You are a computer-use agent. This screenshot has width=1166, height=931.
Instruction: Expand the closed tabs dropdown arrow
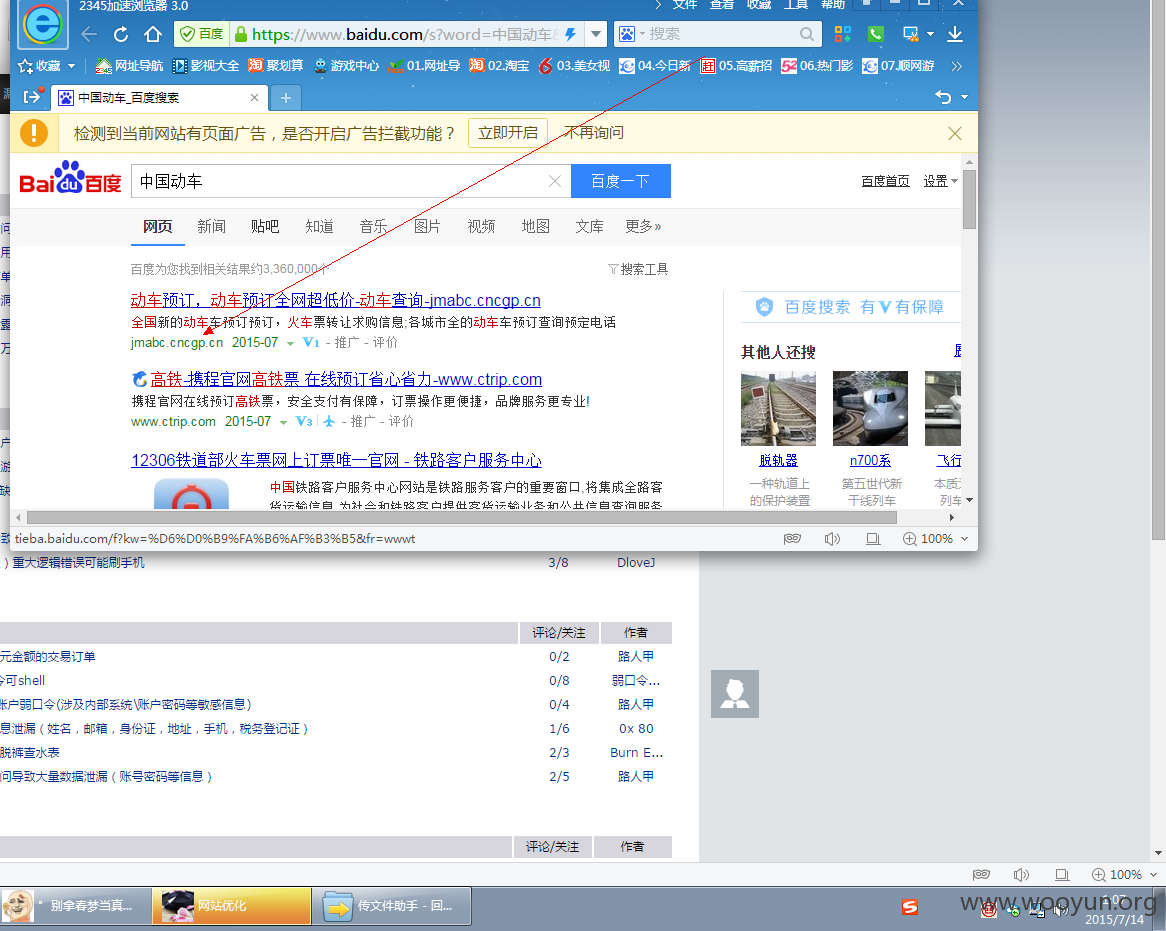pos(964,97)
